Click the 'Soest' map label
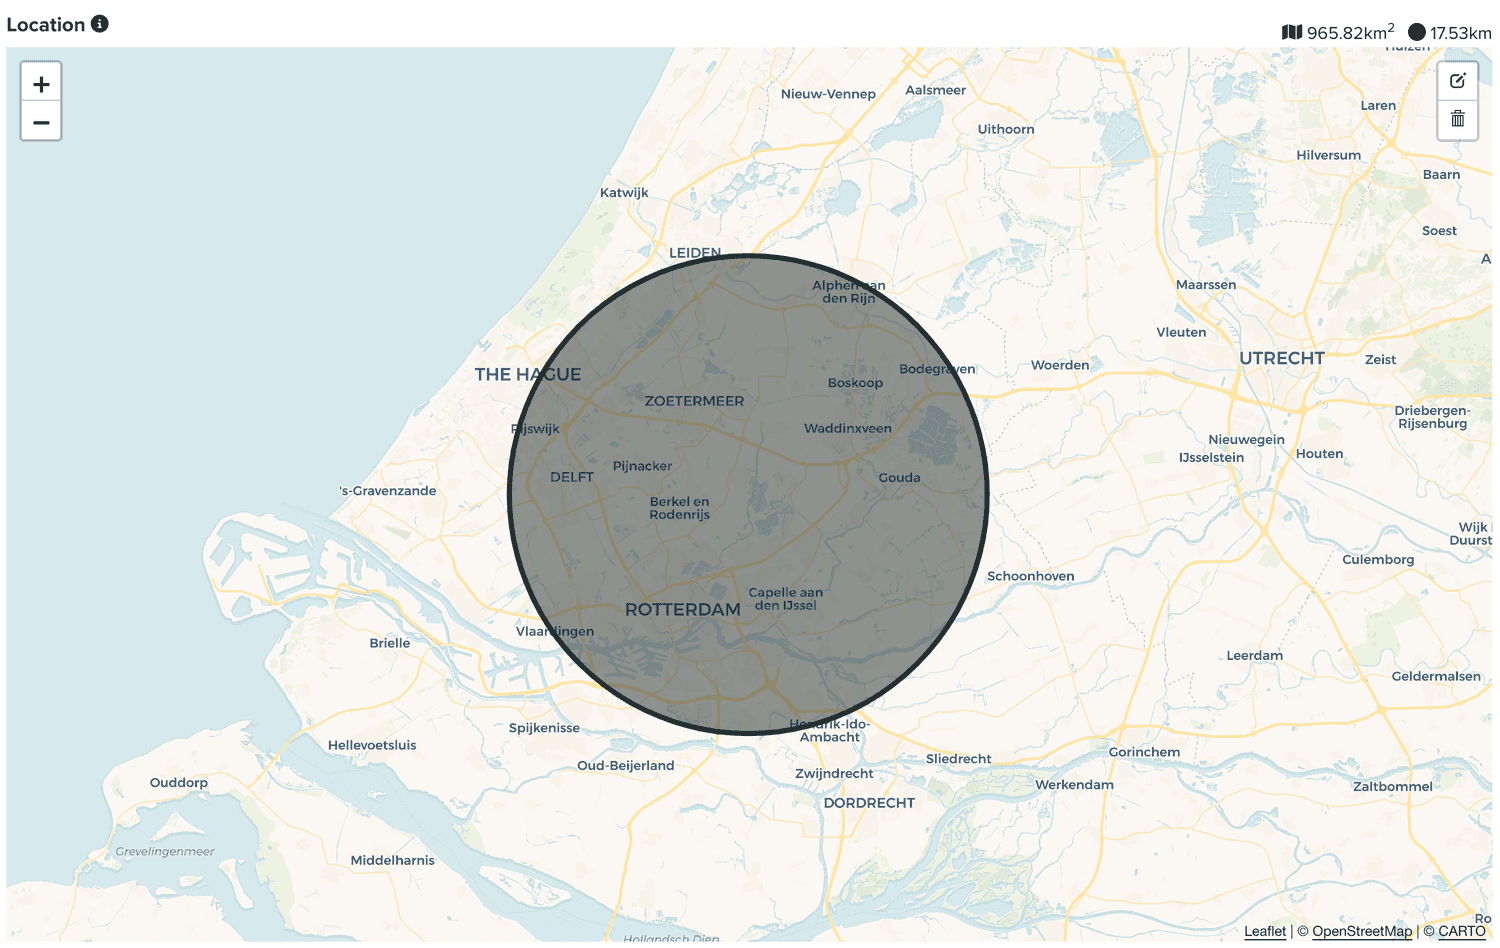Image resolution: width=1500 pixels, height=948 pixels. tap(1439, 231)
